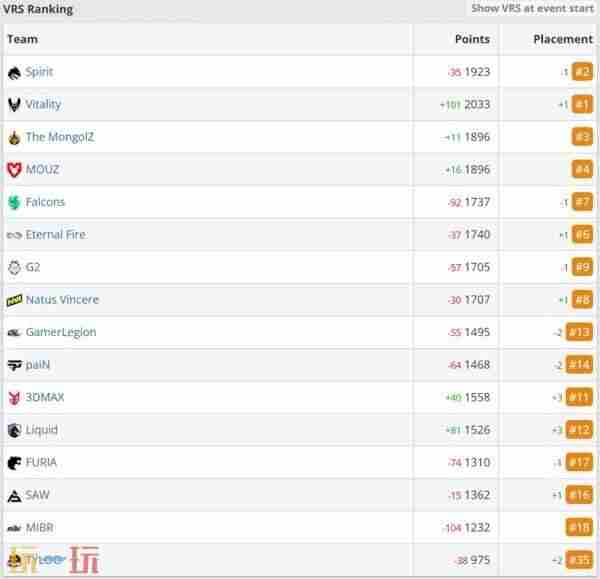The width and height of the screenshot is (600, 579).
Task: Click the Liquid team logo icon
Action: (14, 430)
